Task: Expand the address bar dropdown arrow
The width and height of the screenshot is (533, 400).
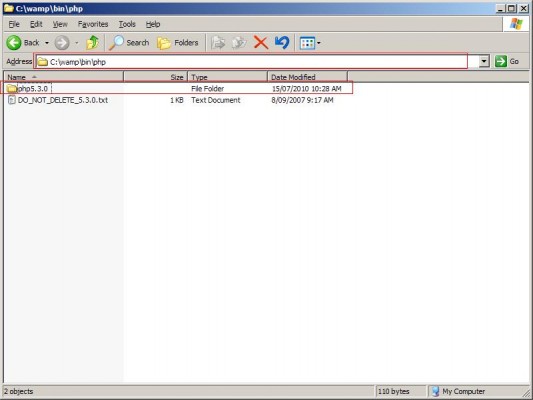Action: tap(484, 62)
